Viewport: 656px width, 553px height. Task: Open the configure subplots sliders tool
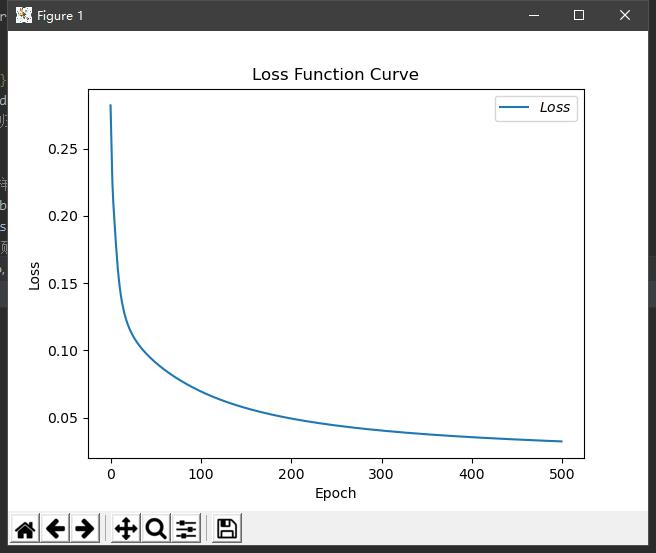(186, 529)
